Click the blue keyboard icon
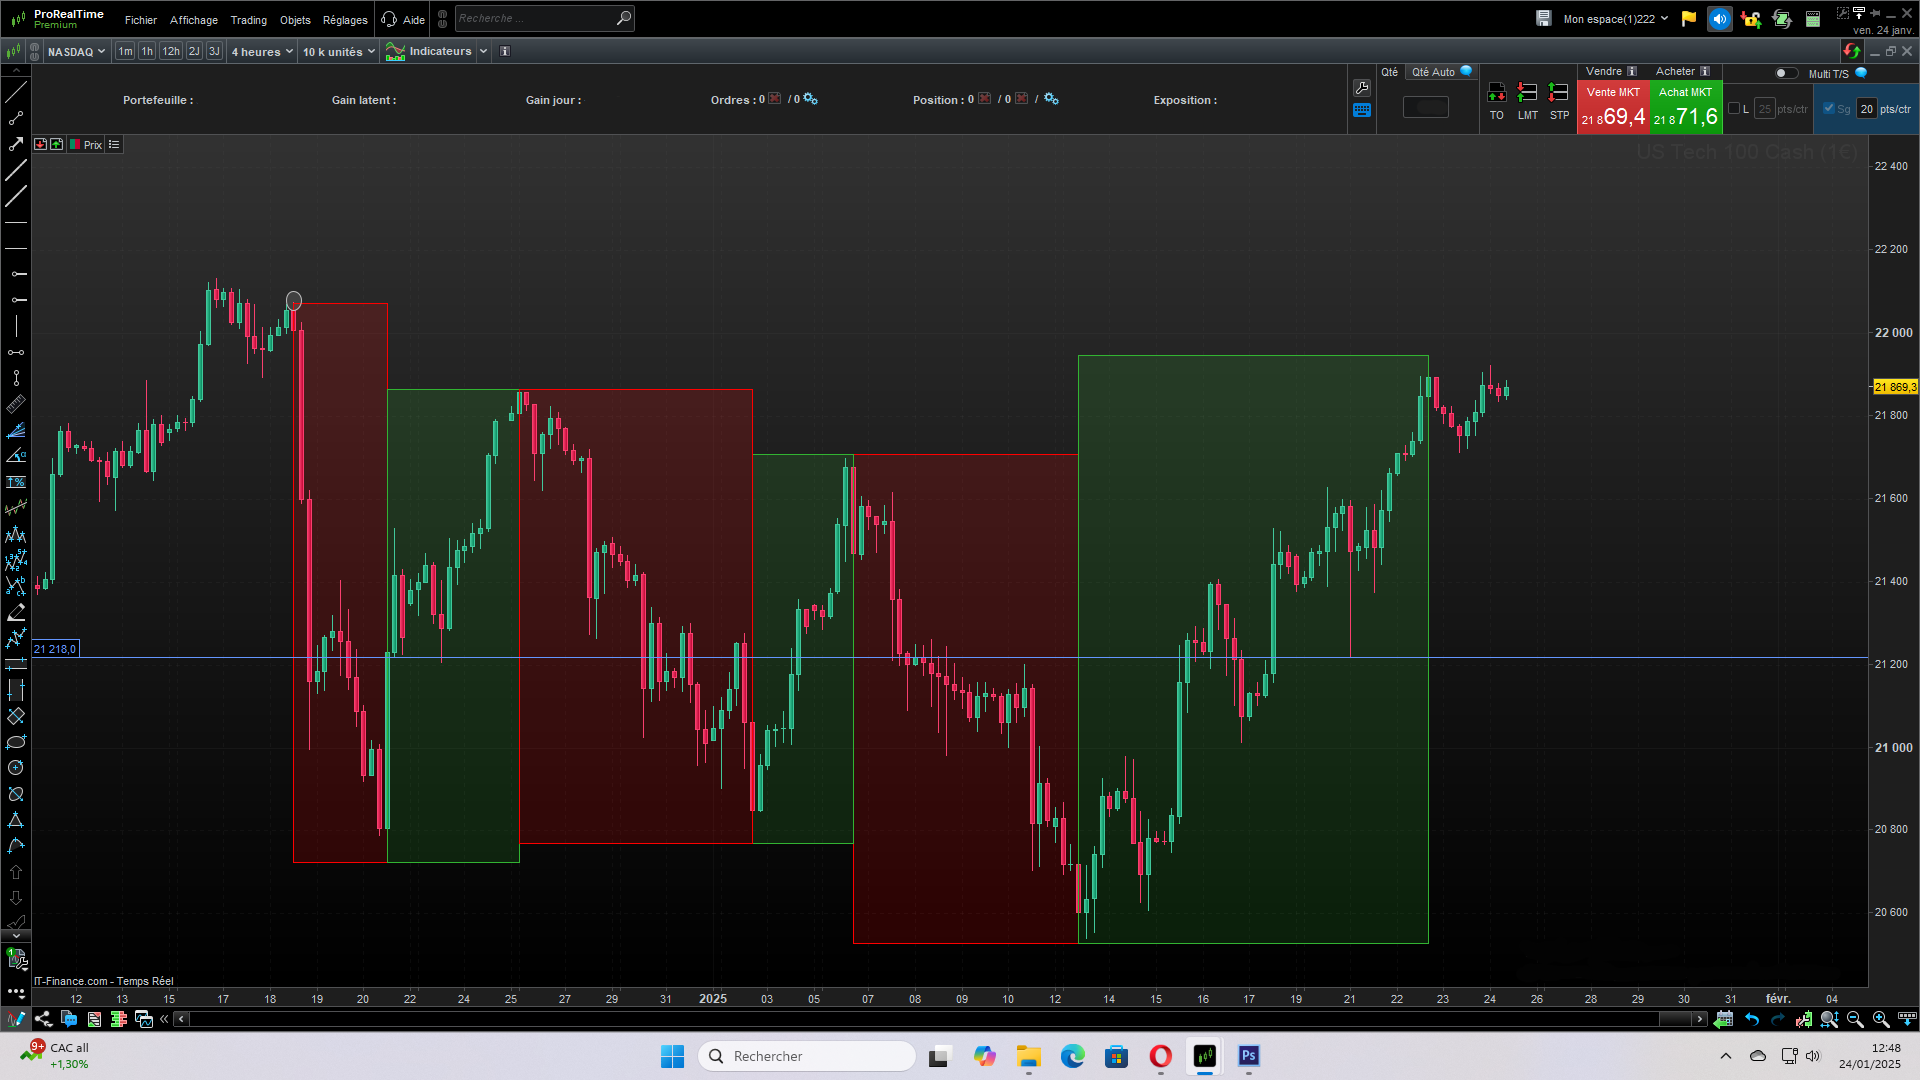 pyautogui.click(x=1361, y=111)
